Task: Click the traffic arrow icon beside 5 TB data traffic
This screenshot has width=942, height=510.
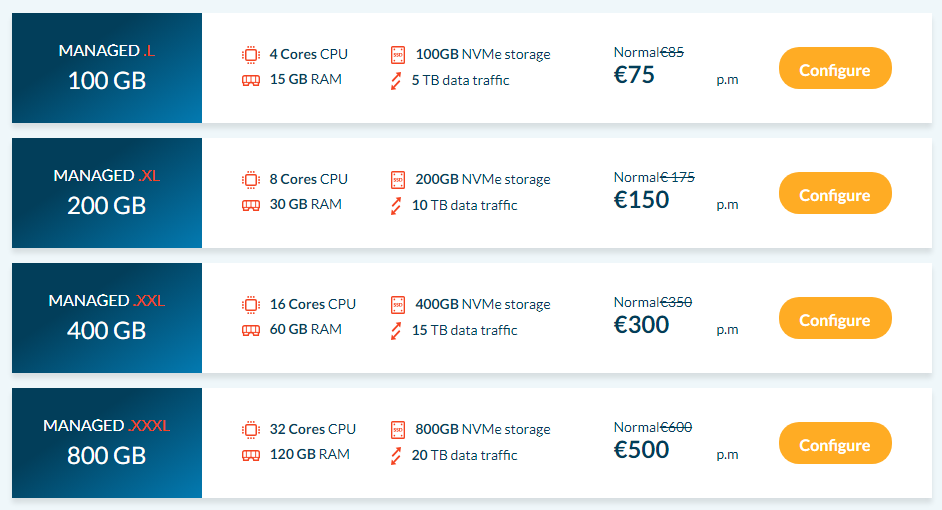Action: (x=395, y=81)
